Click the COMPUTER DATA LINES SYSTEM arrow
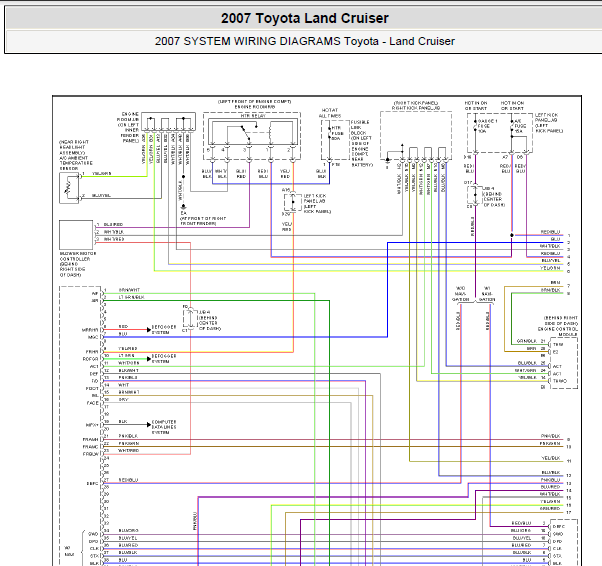This screenshot has width=602, height=566. (x=149, y=425)
